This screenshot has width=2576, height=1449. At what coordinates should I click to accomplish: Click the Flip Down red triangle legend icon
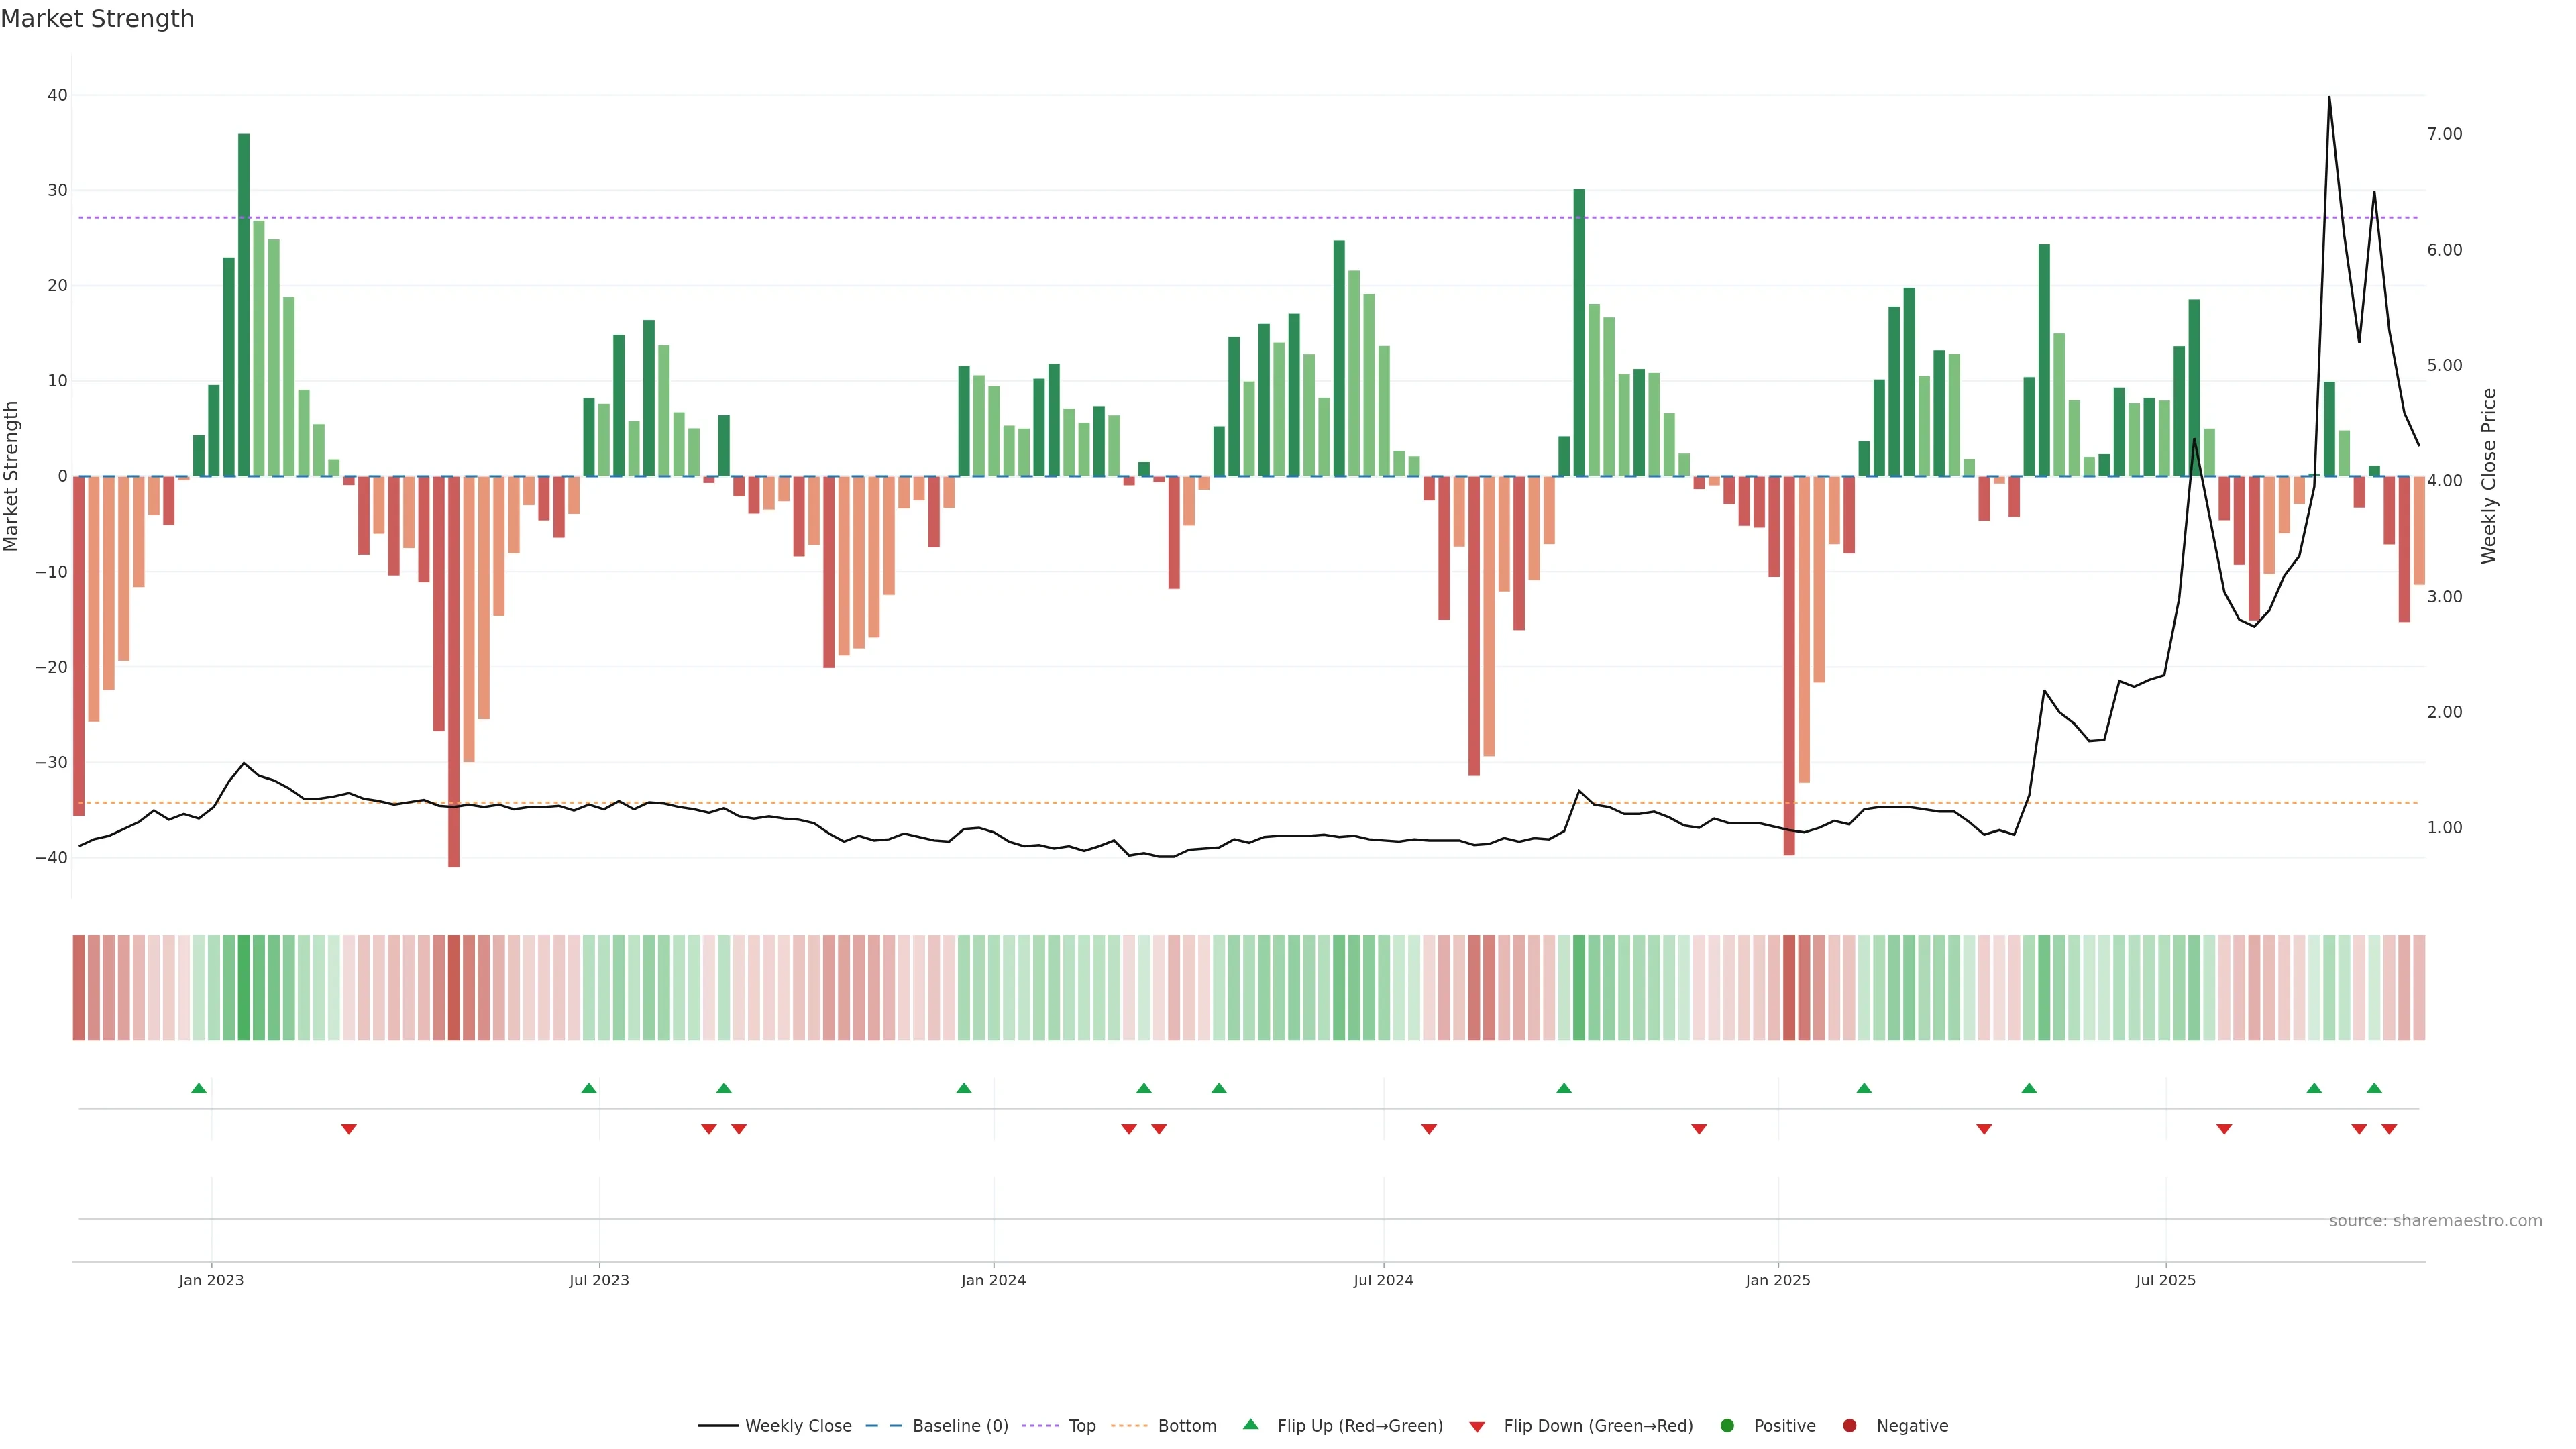point(1477,1427)
